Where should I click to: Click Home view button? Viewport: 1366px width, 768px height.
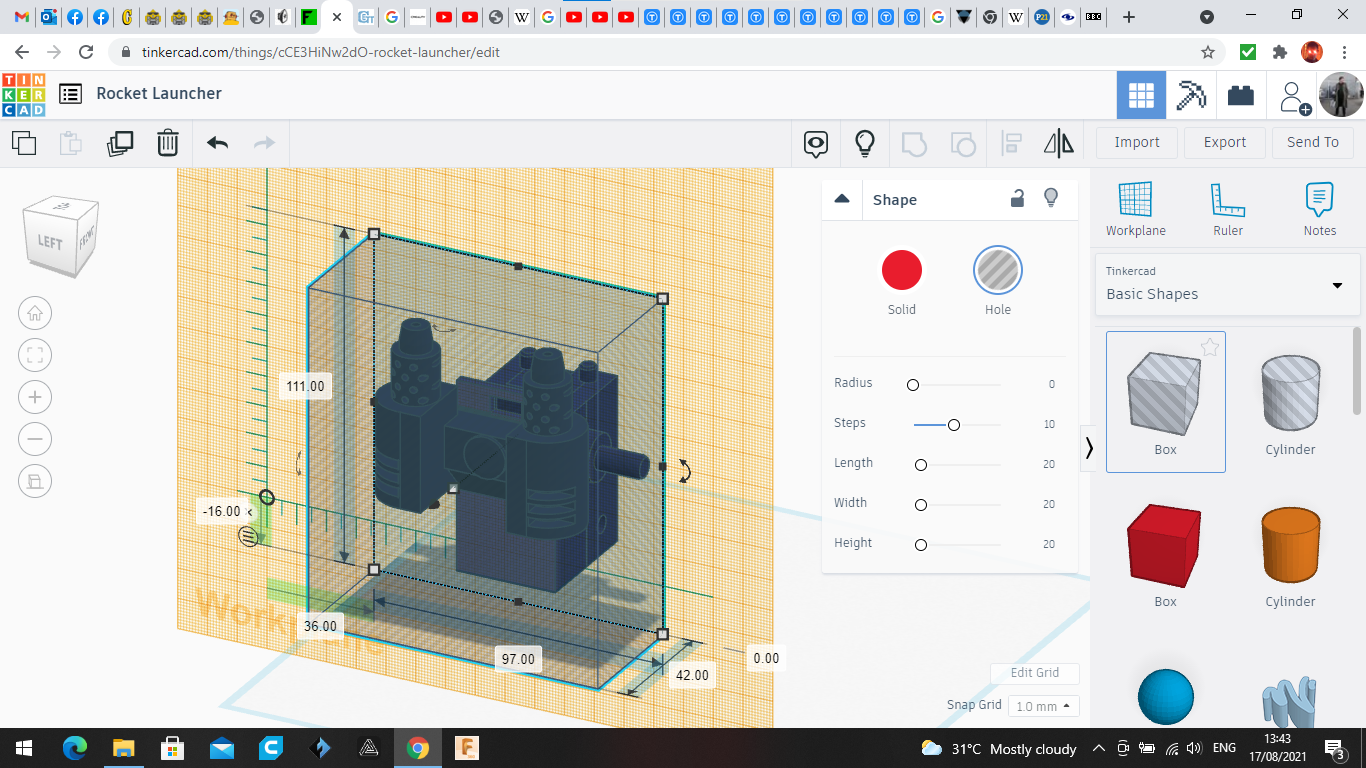(35, 313)
